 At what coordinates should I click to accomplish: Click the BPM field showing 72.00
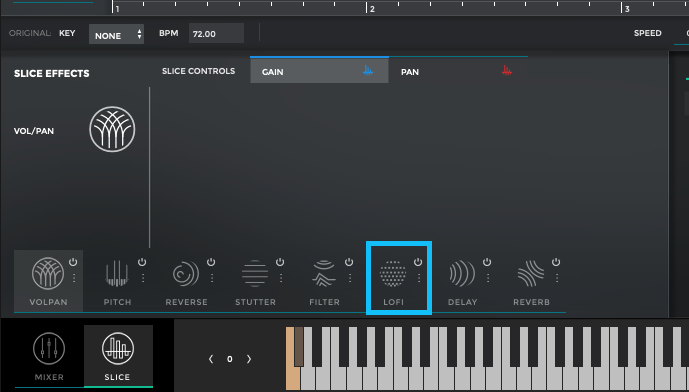pos(216,33)
